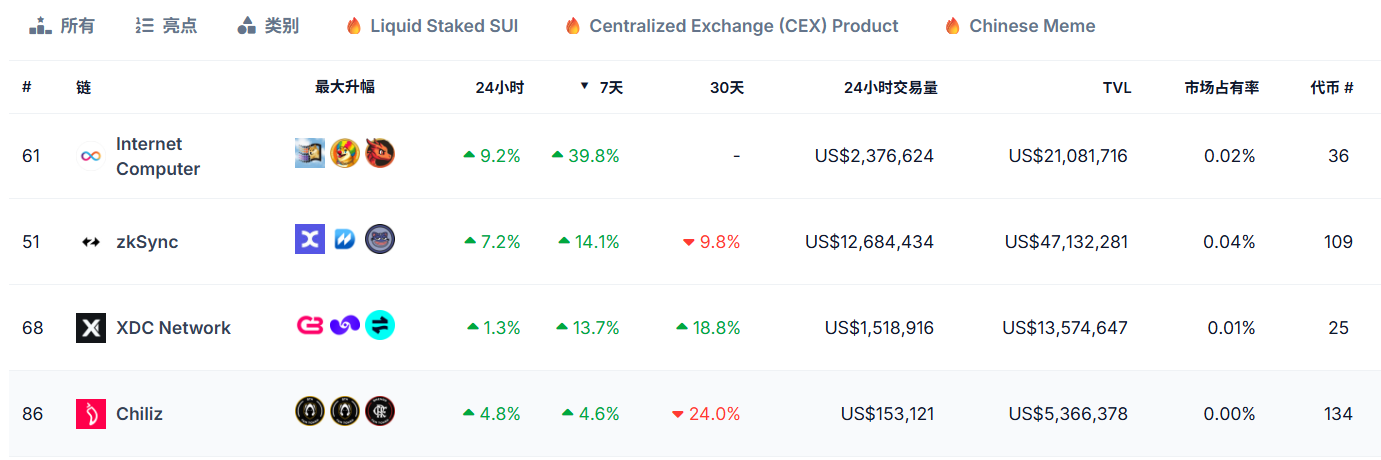
Task: Sort the table by 24小时 column
Action: tap(499, 88)
